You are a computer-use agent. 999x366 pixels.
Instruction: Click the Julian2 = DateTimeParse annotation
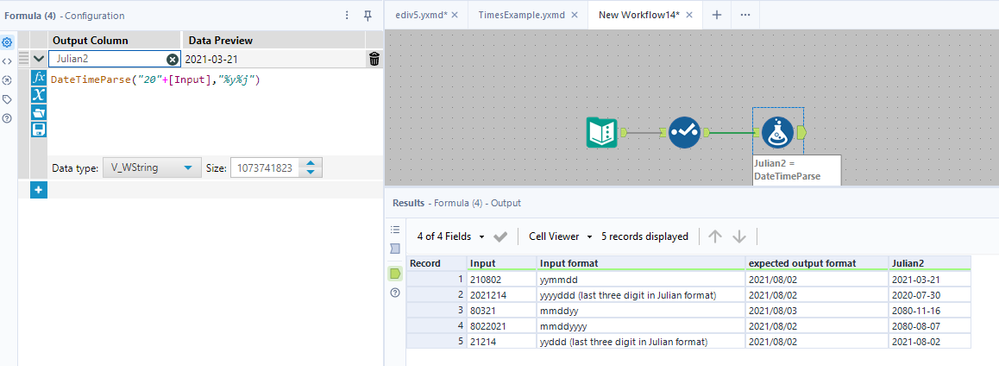click(796, 170)
